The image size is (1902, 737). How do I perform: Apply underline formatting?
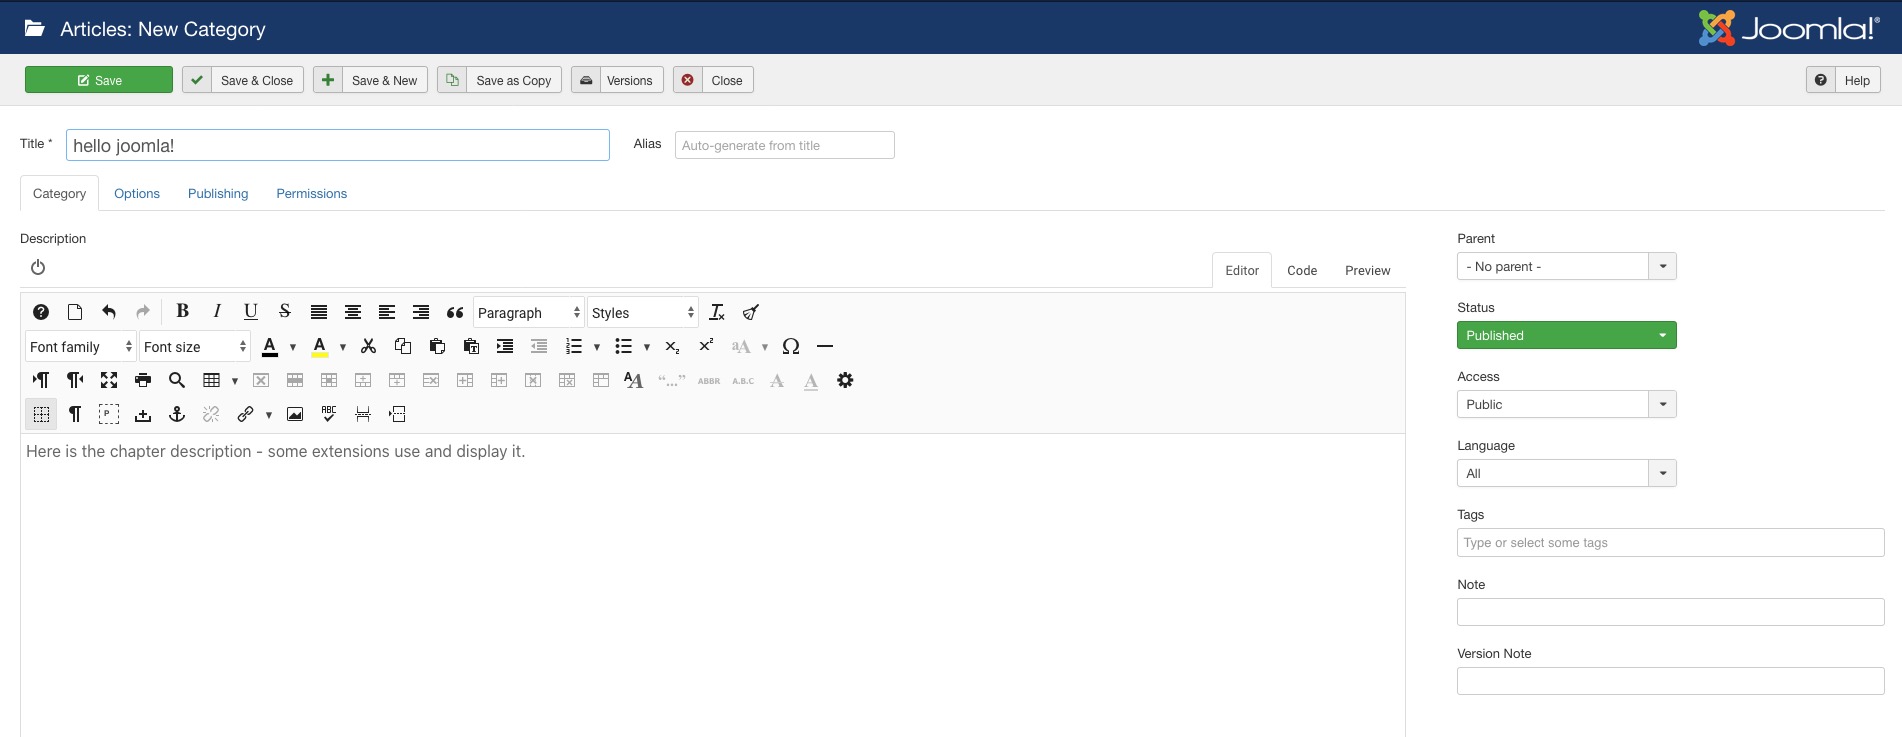(251, 312)
